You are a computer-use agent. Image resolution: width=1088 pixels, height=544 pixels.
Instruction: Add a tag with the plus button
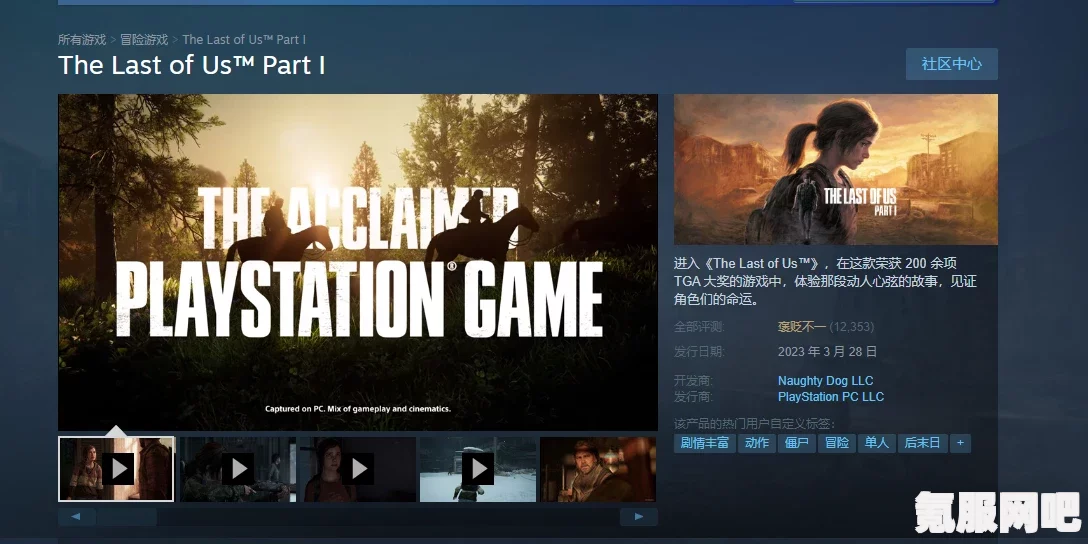[960, 443]
